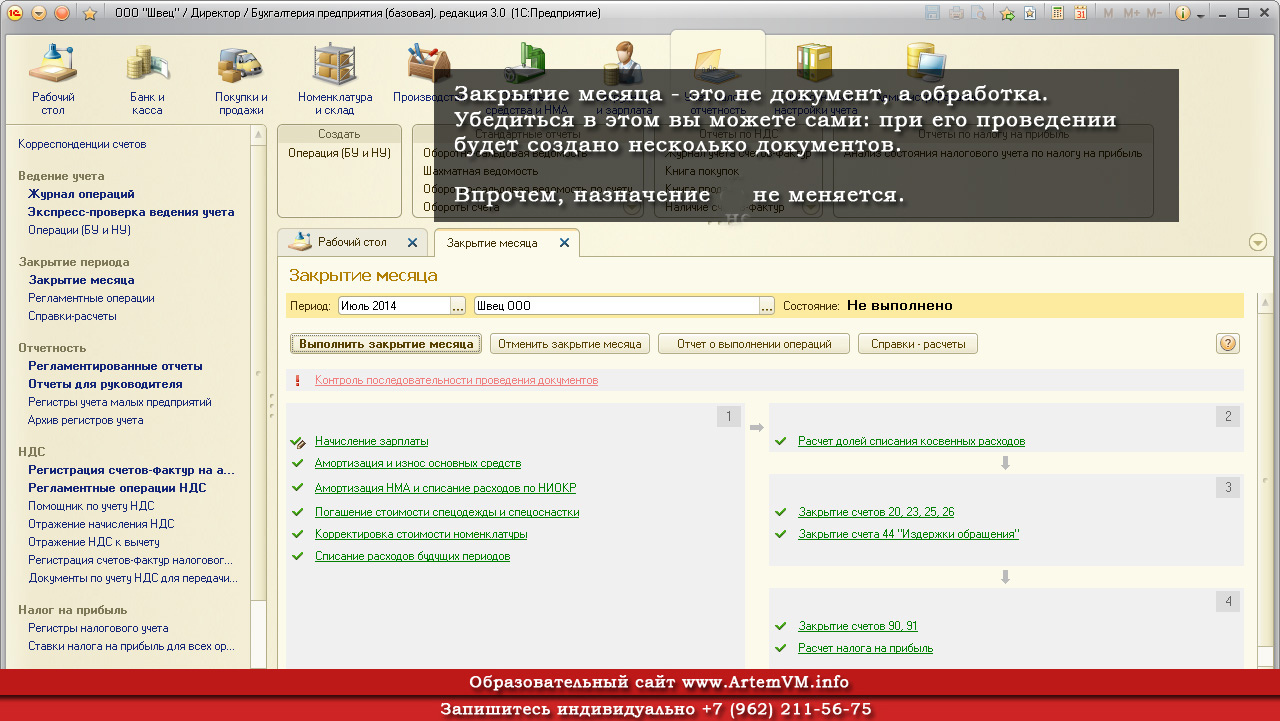The image size is (1280, 721).
Task: Open Помощник по учету НДС
Action: click(x=91, y=506)
